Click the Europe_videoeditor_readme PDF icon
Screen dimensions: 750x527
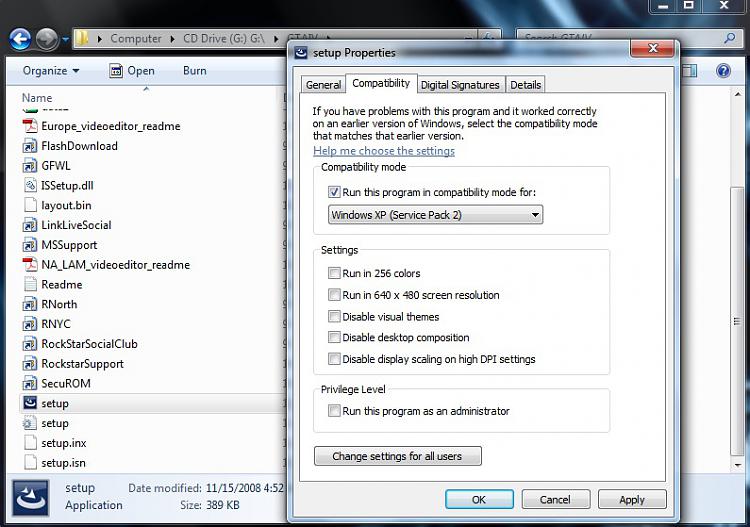click(30, 126)
